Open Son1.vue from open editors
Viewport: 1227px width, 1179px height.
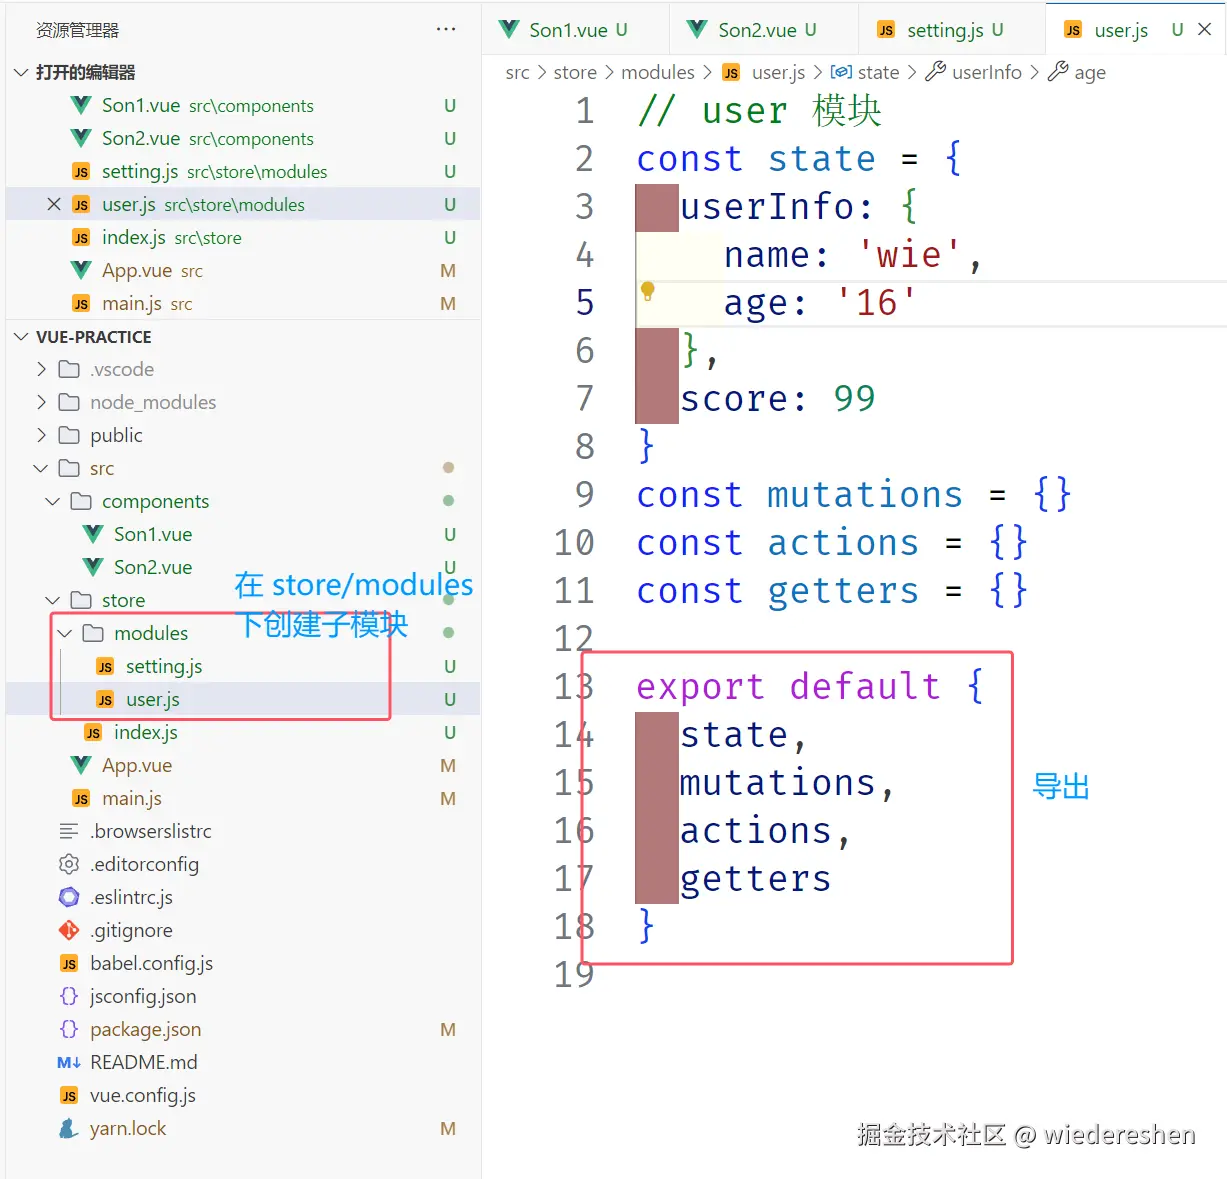click(243, 105)
